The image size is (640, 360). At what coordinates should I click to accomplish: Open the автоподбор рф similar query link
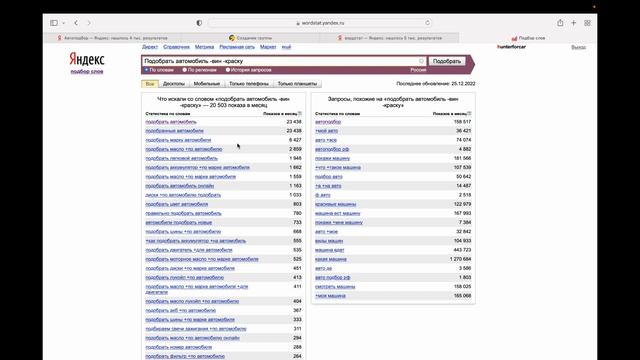pos(332,149)
